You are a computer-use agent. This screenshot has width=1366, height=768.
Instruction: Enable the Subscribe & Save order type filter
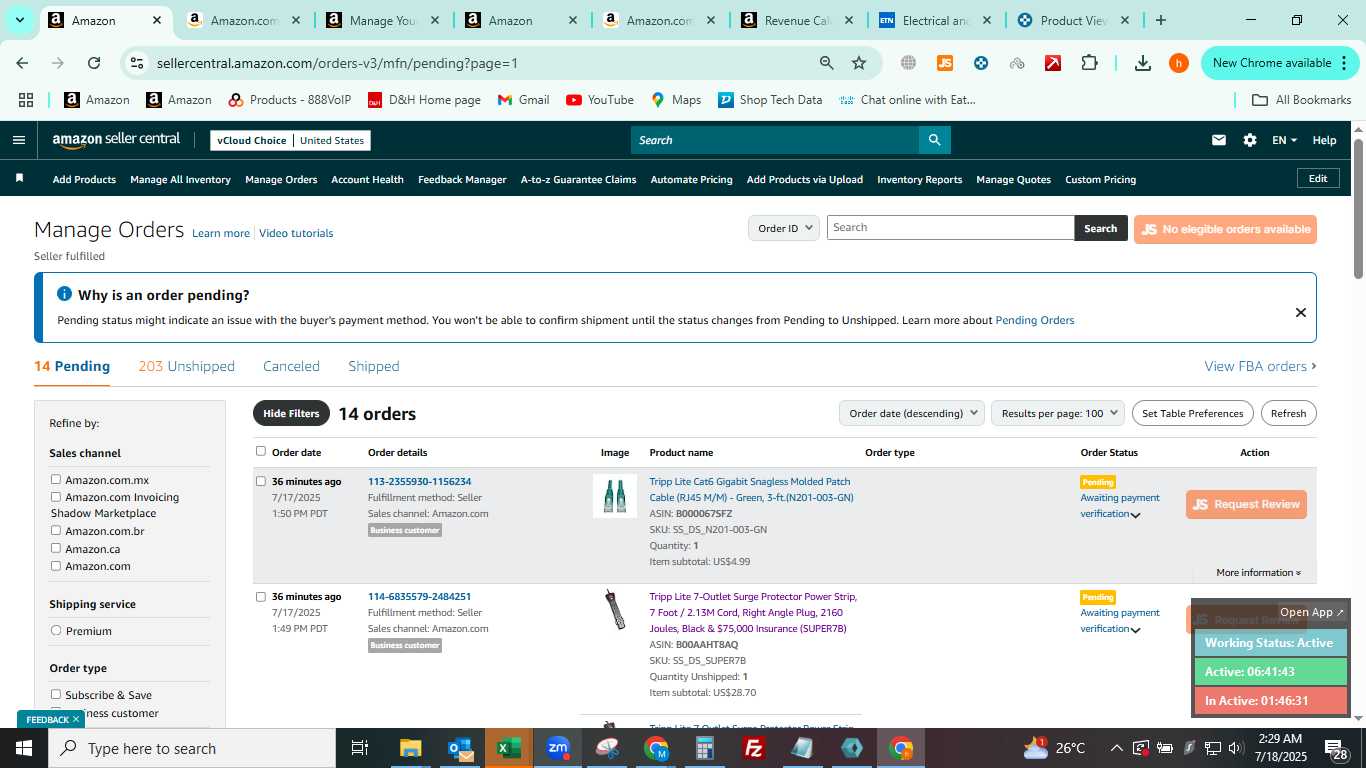tap(56, 694)
